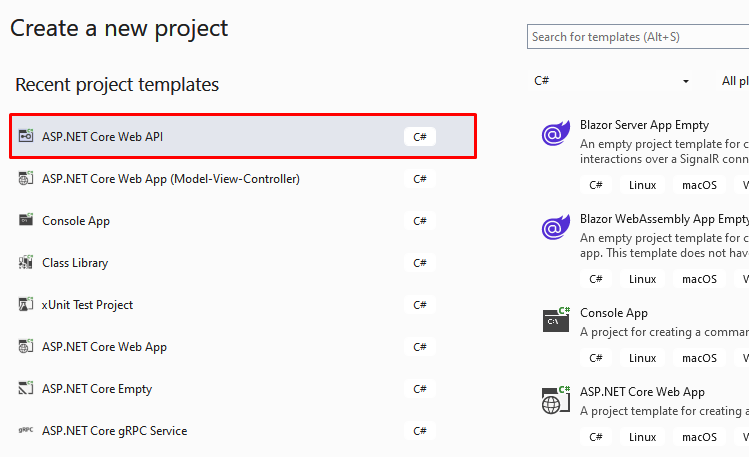This screenshot has width=749, height=457.
Task: Select the recent ASP.NET Core Web App template
Action: (x=243, y=347)
